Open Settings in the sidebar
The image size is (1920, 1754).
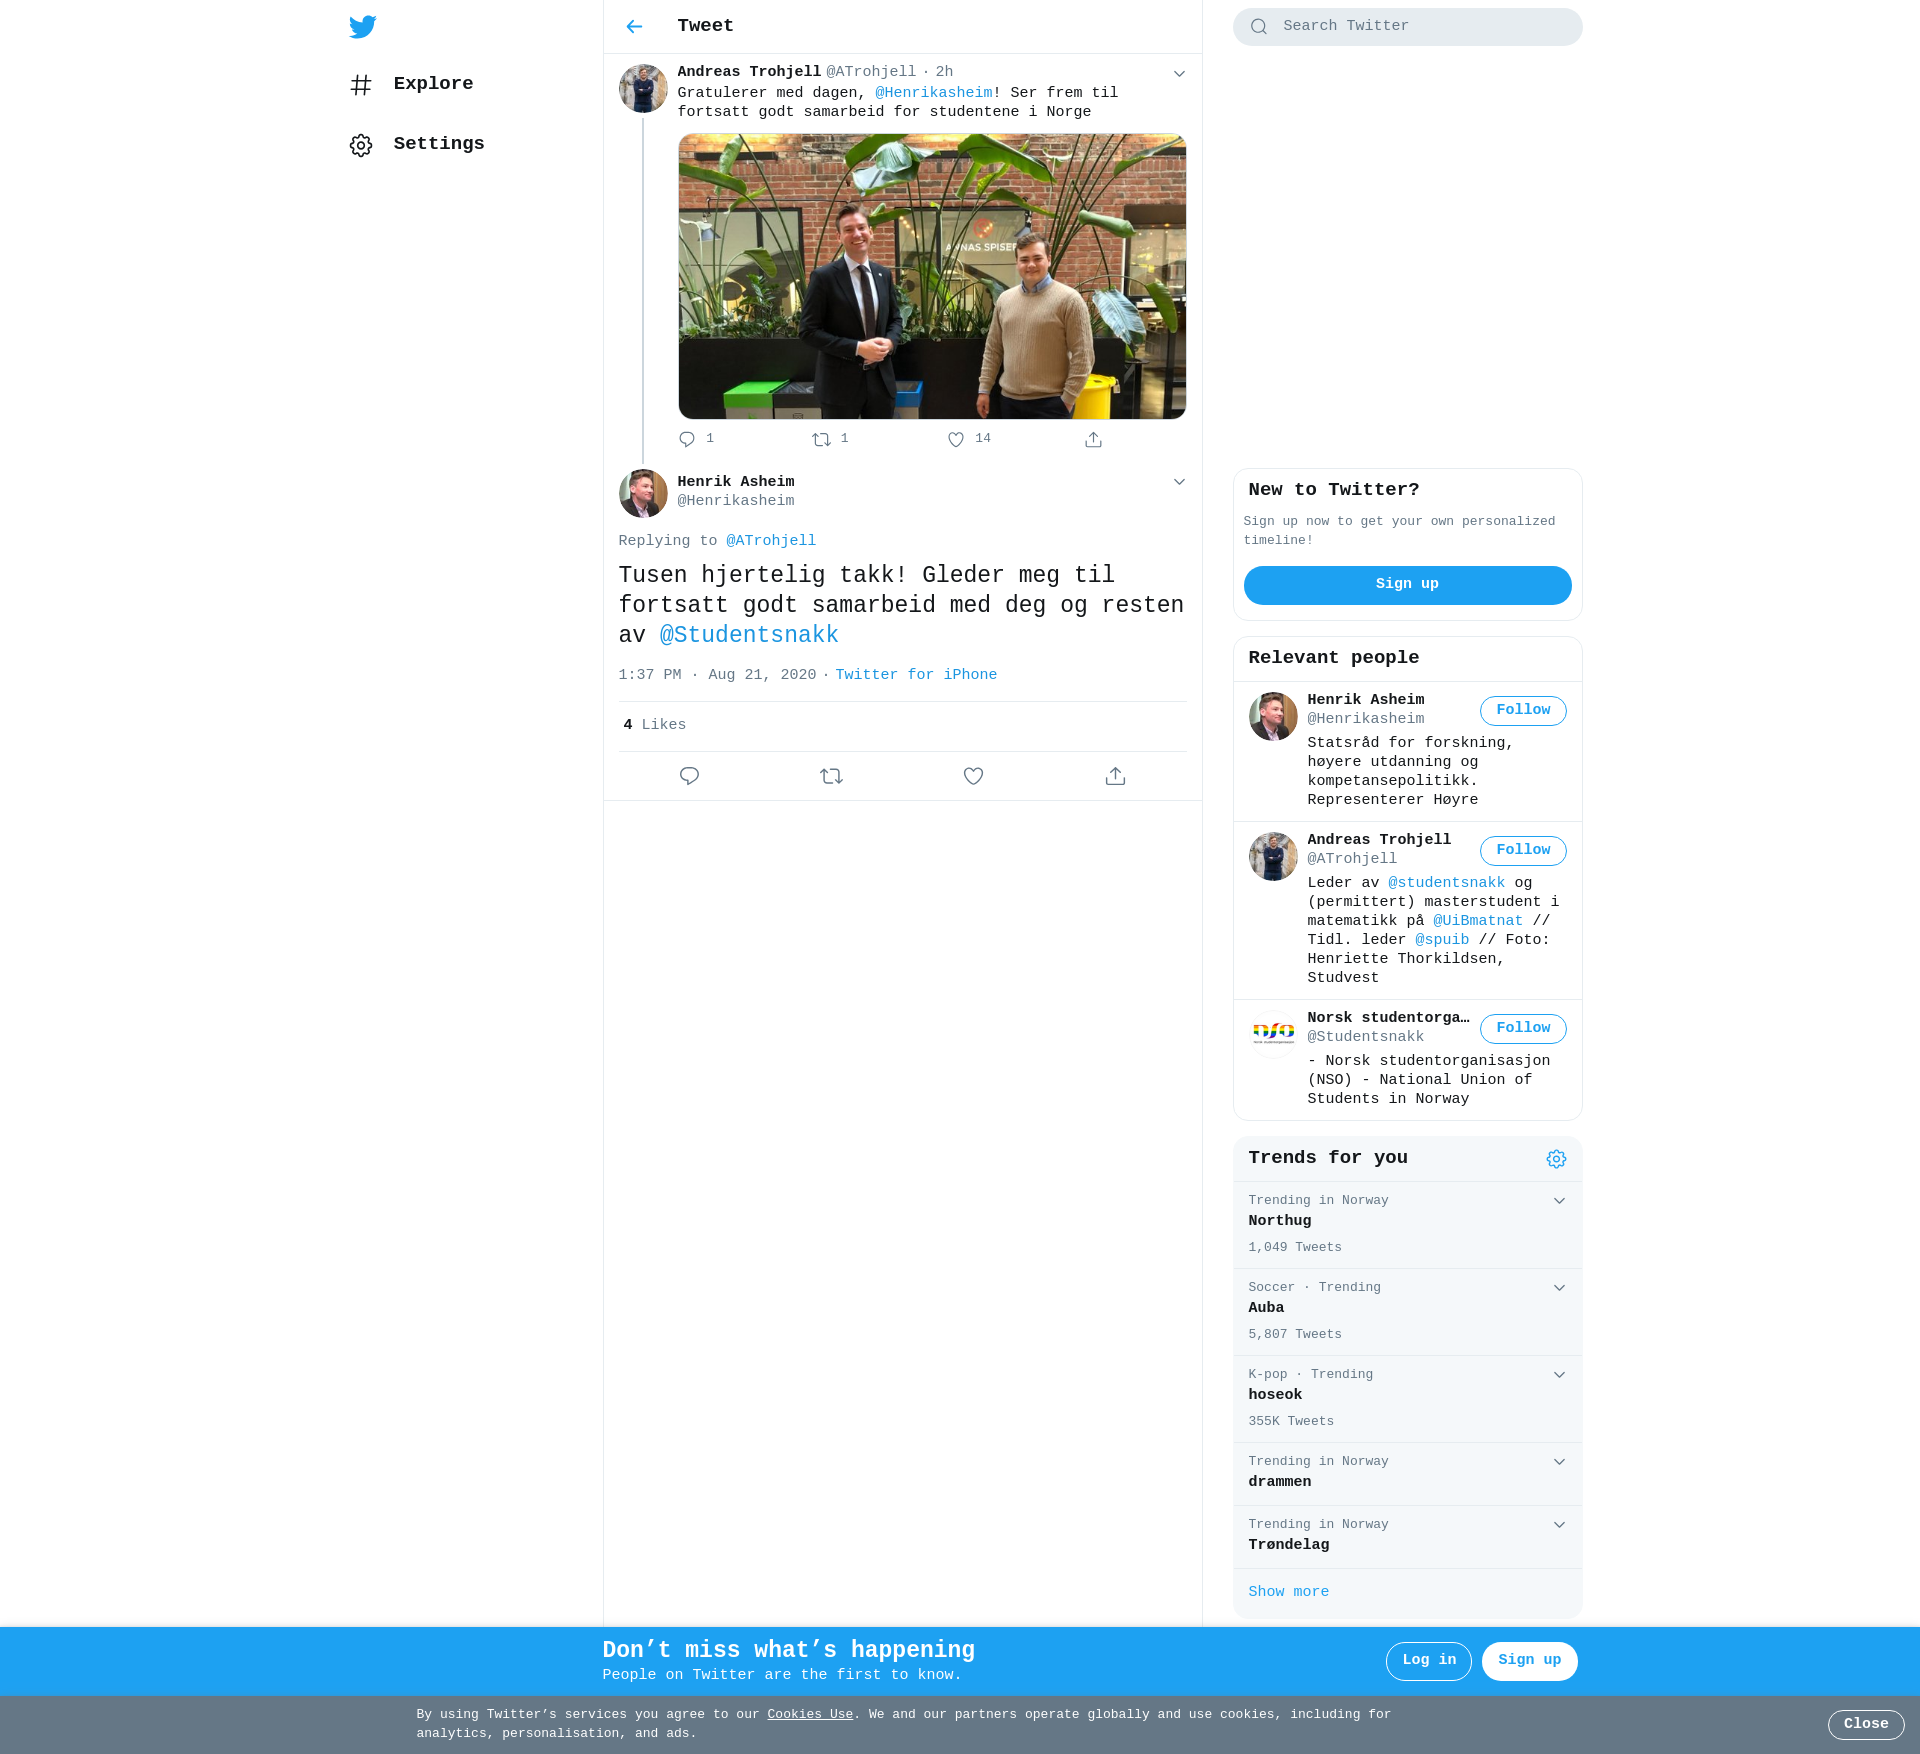(x=438, y=144)
